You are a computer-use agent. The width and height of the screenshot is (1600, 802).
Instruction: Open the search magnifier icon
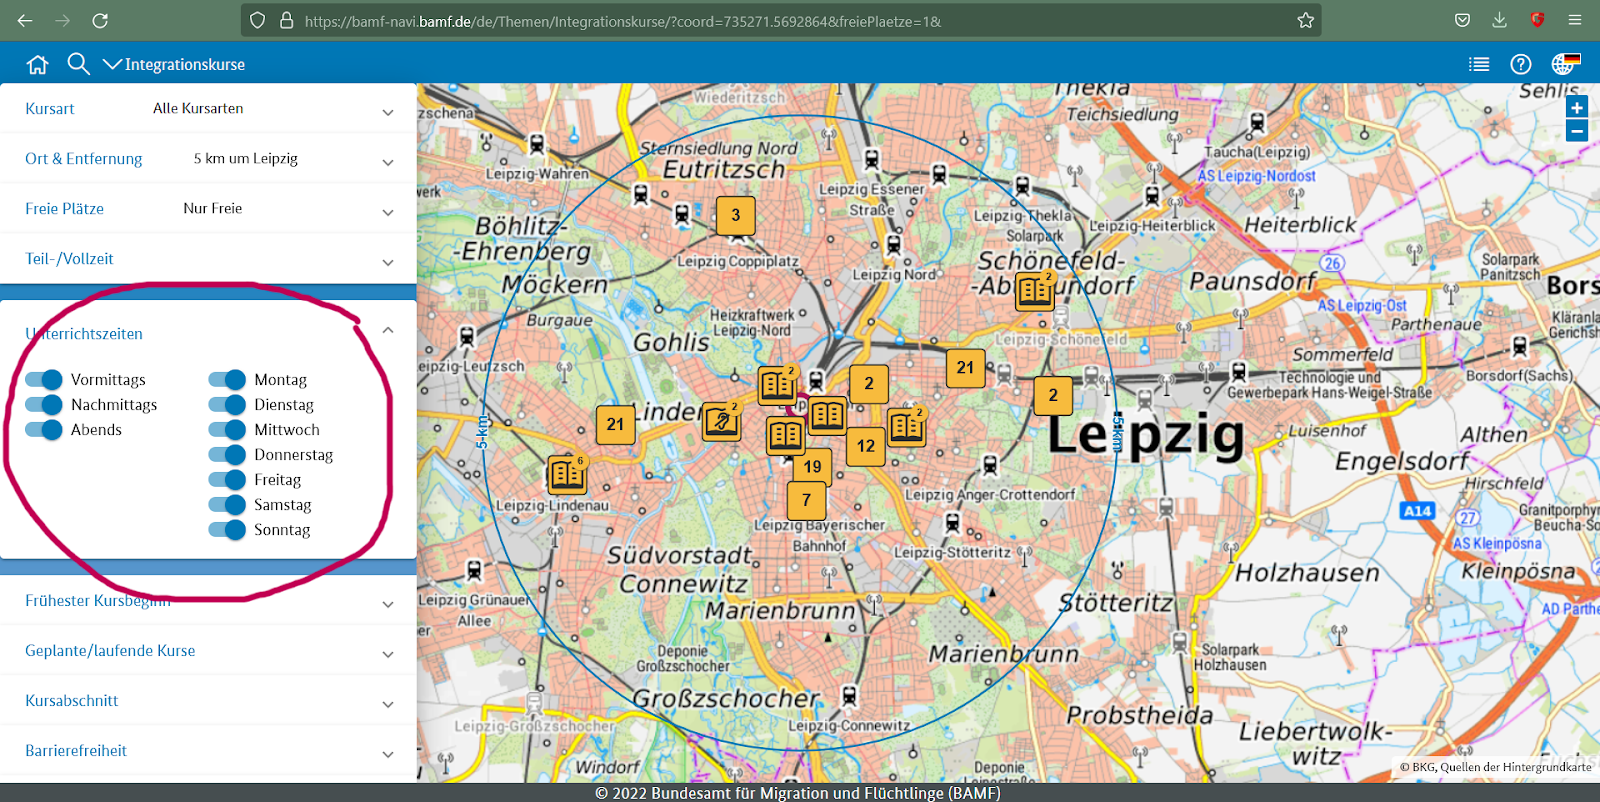78,64
